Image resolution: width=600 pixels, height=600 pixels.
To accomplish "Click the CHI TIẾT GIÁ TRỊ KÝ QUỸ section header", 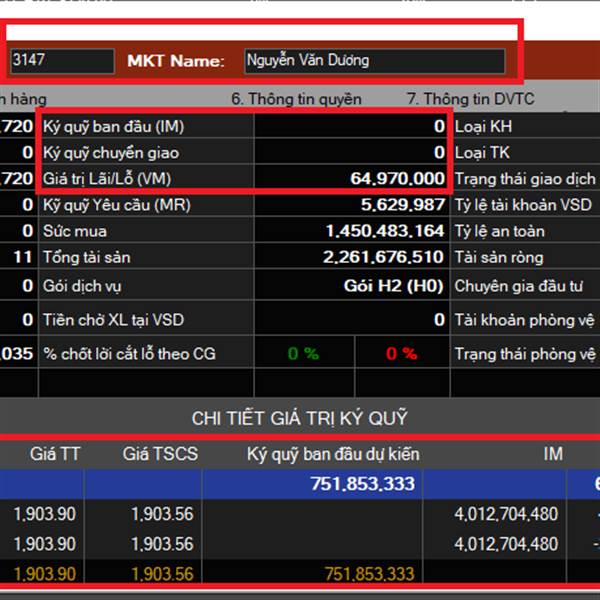I will (x=299, y=418).
